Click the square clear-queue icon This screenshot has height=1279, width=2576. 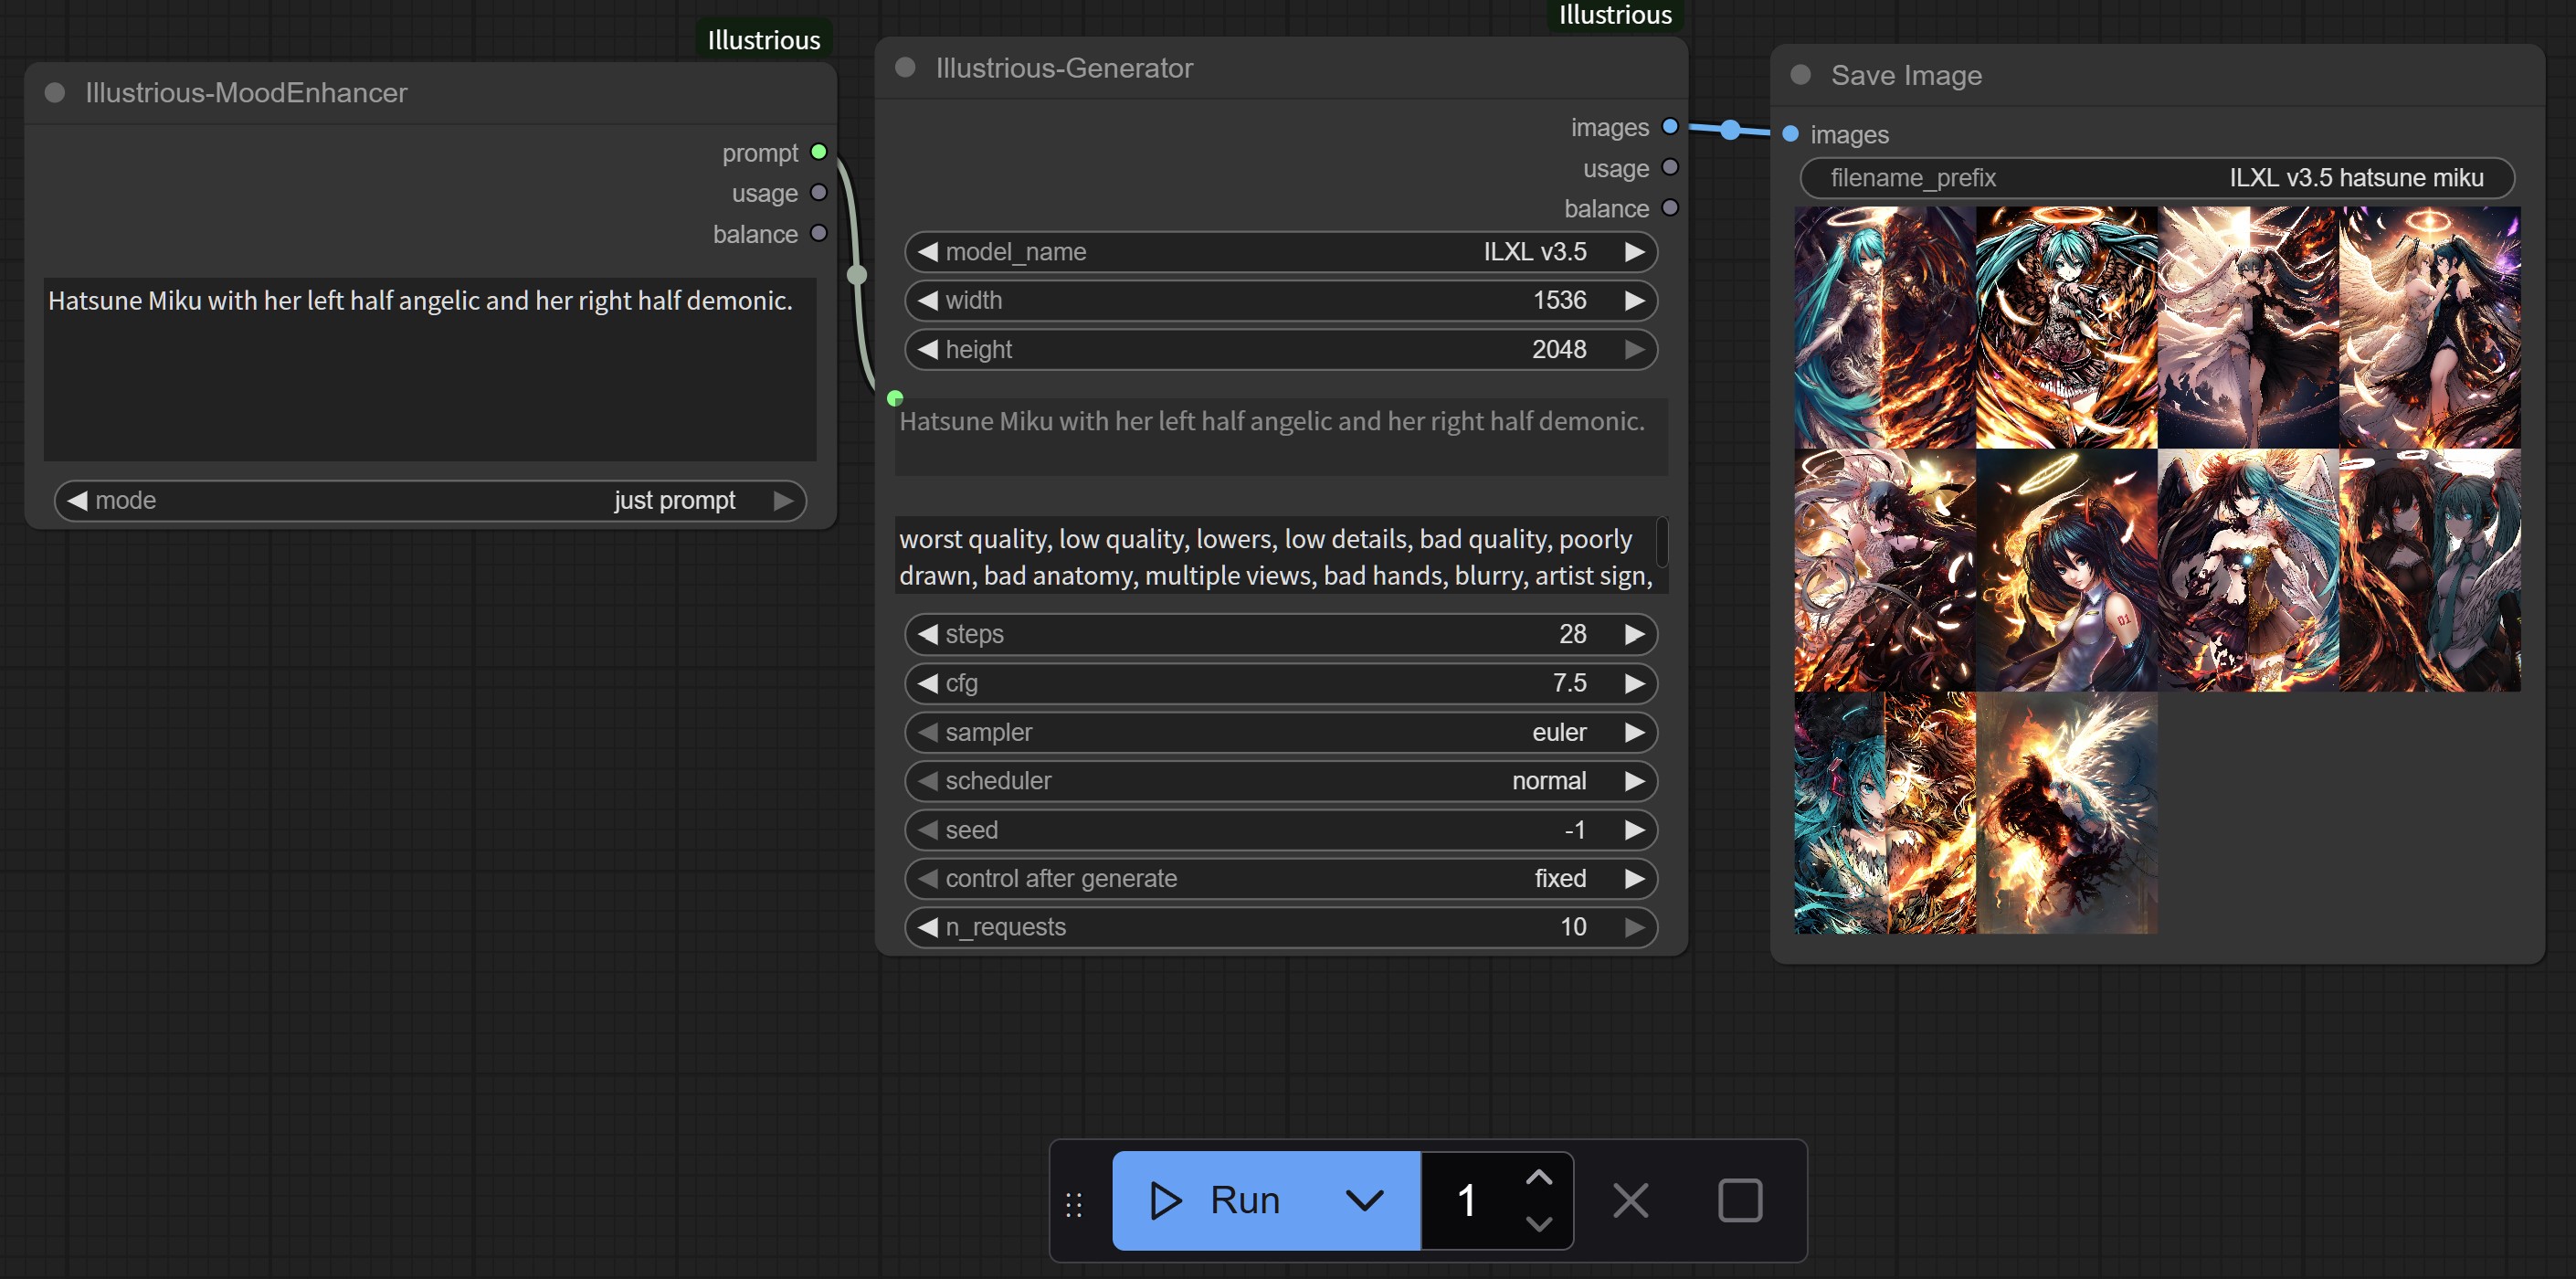point(1740,1200)
